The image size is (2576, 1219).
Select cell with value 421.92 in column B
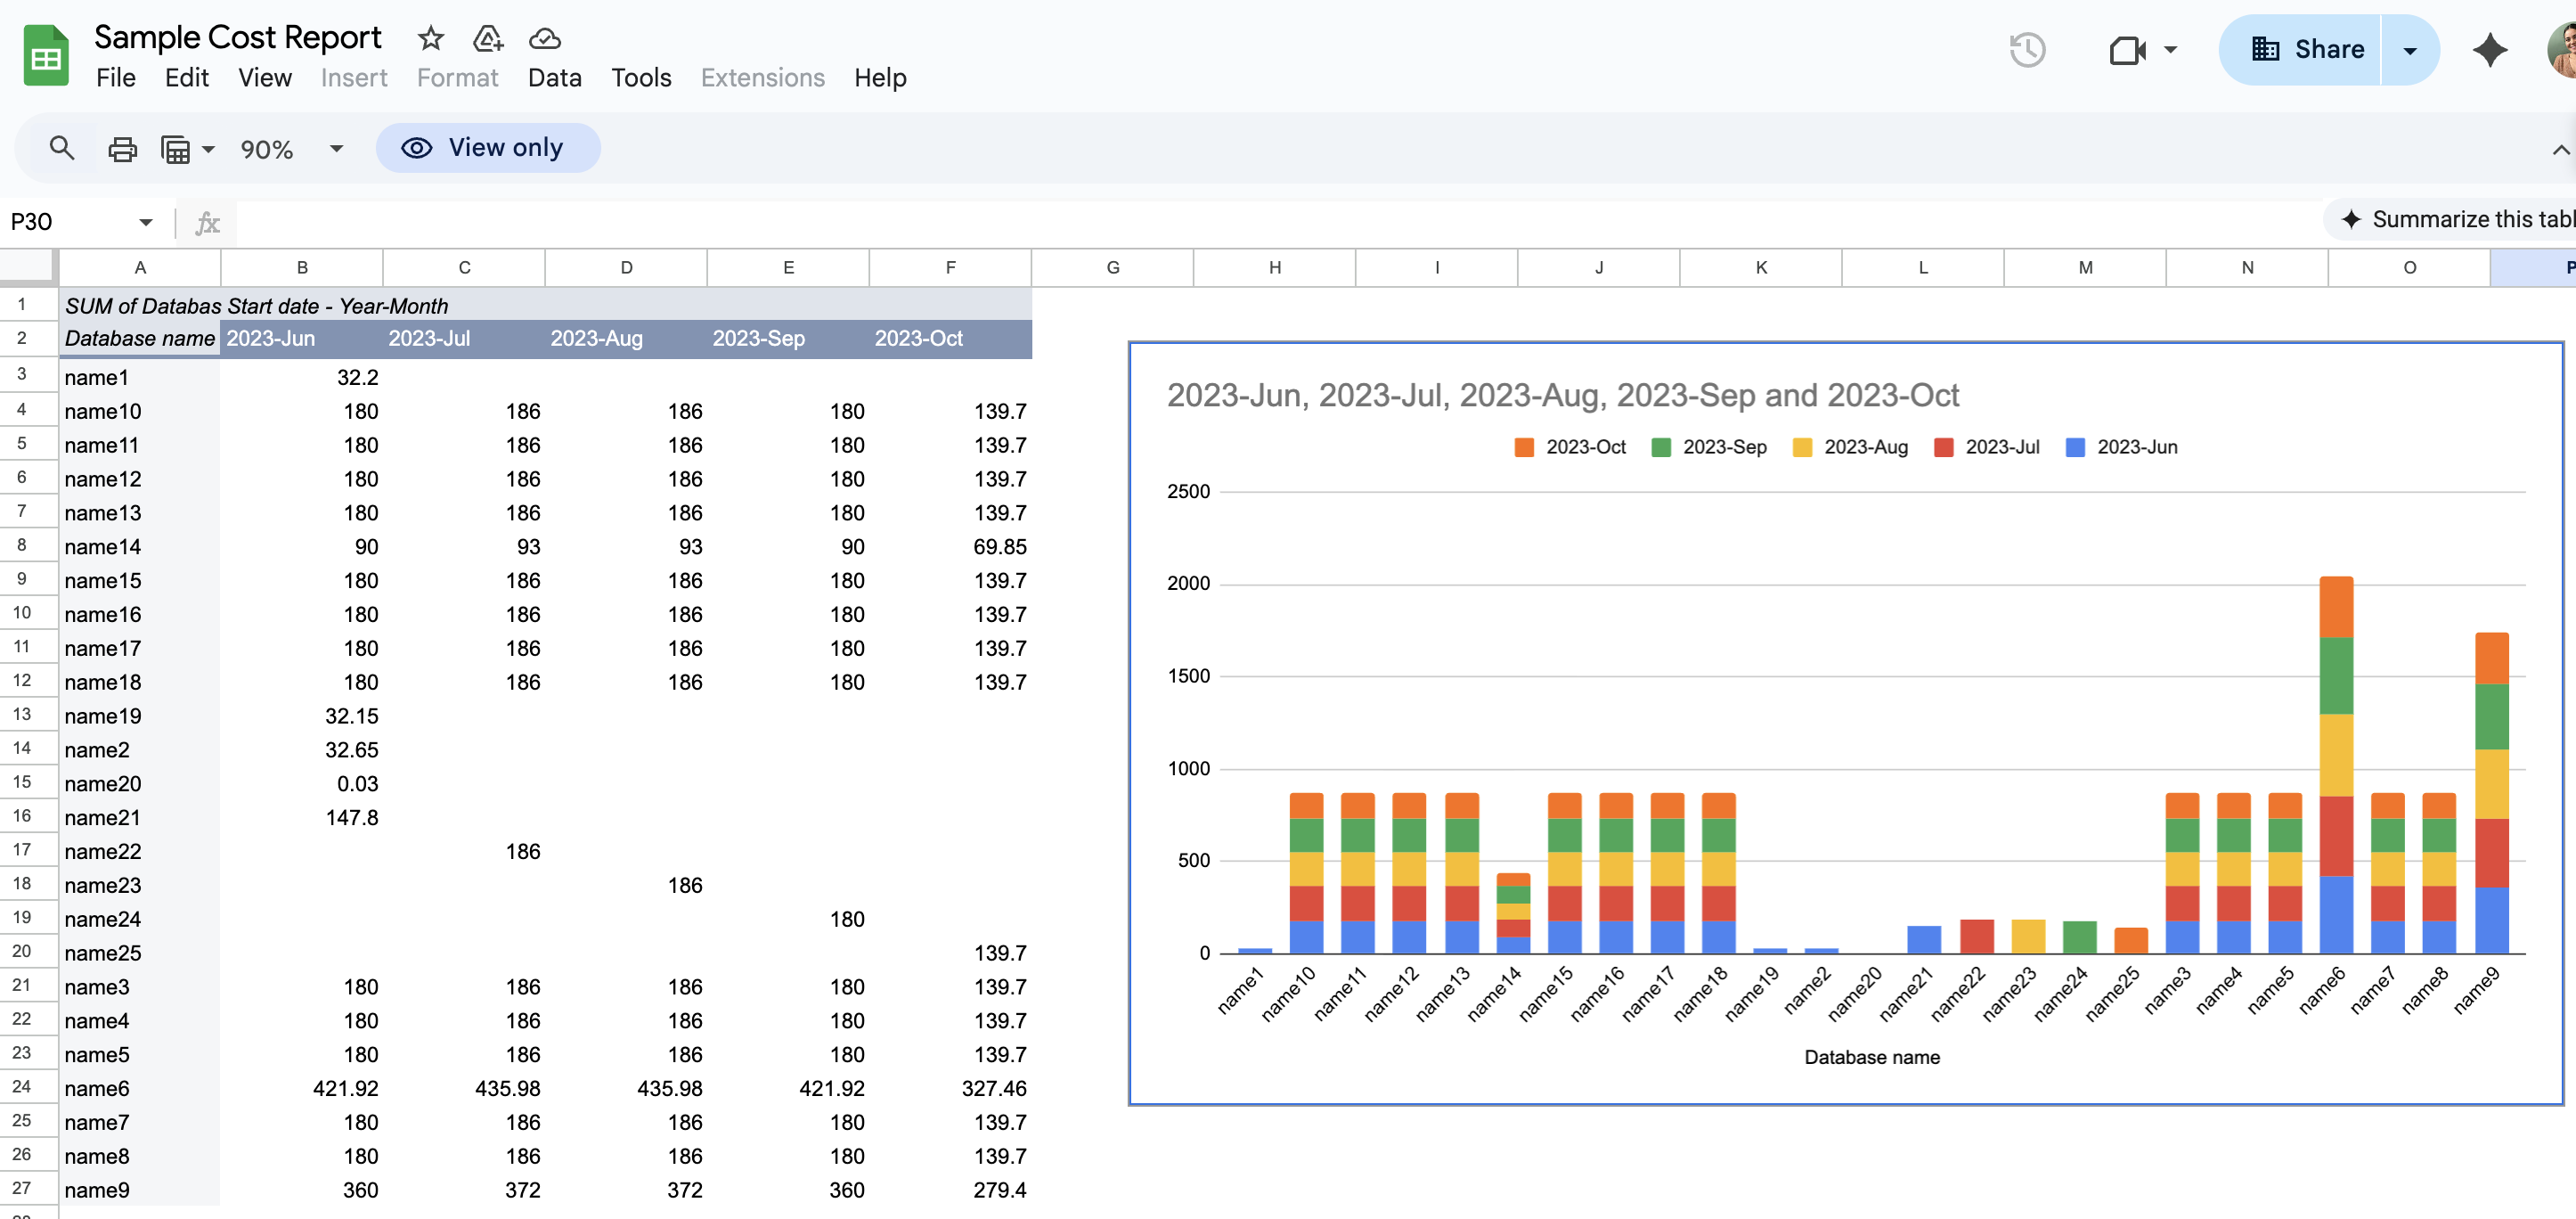(302, 1088)
